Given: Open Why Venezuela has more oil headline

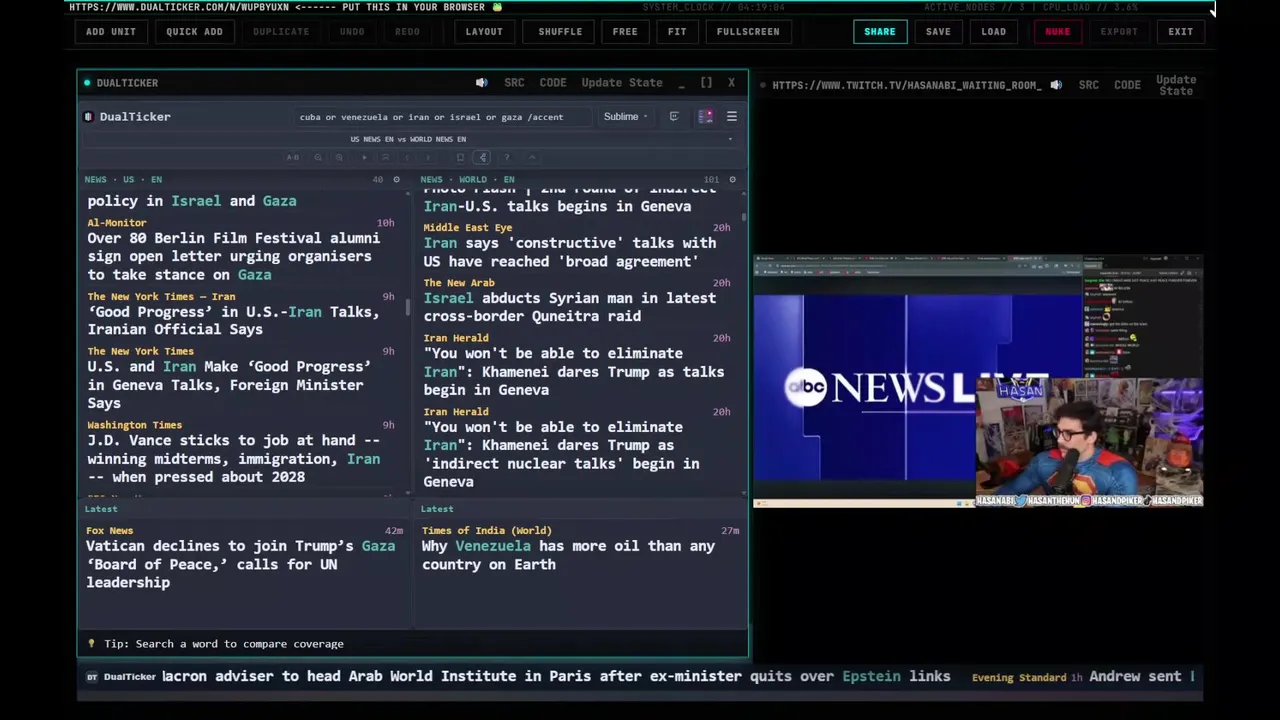Looking at the screenshot, I should pyautogui.click(x=568, y=555).
